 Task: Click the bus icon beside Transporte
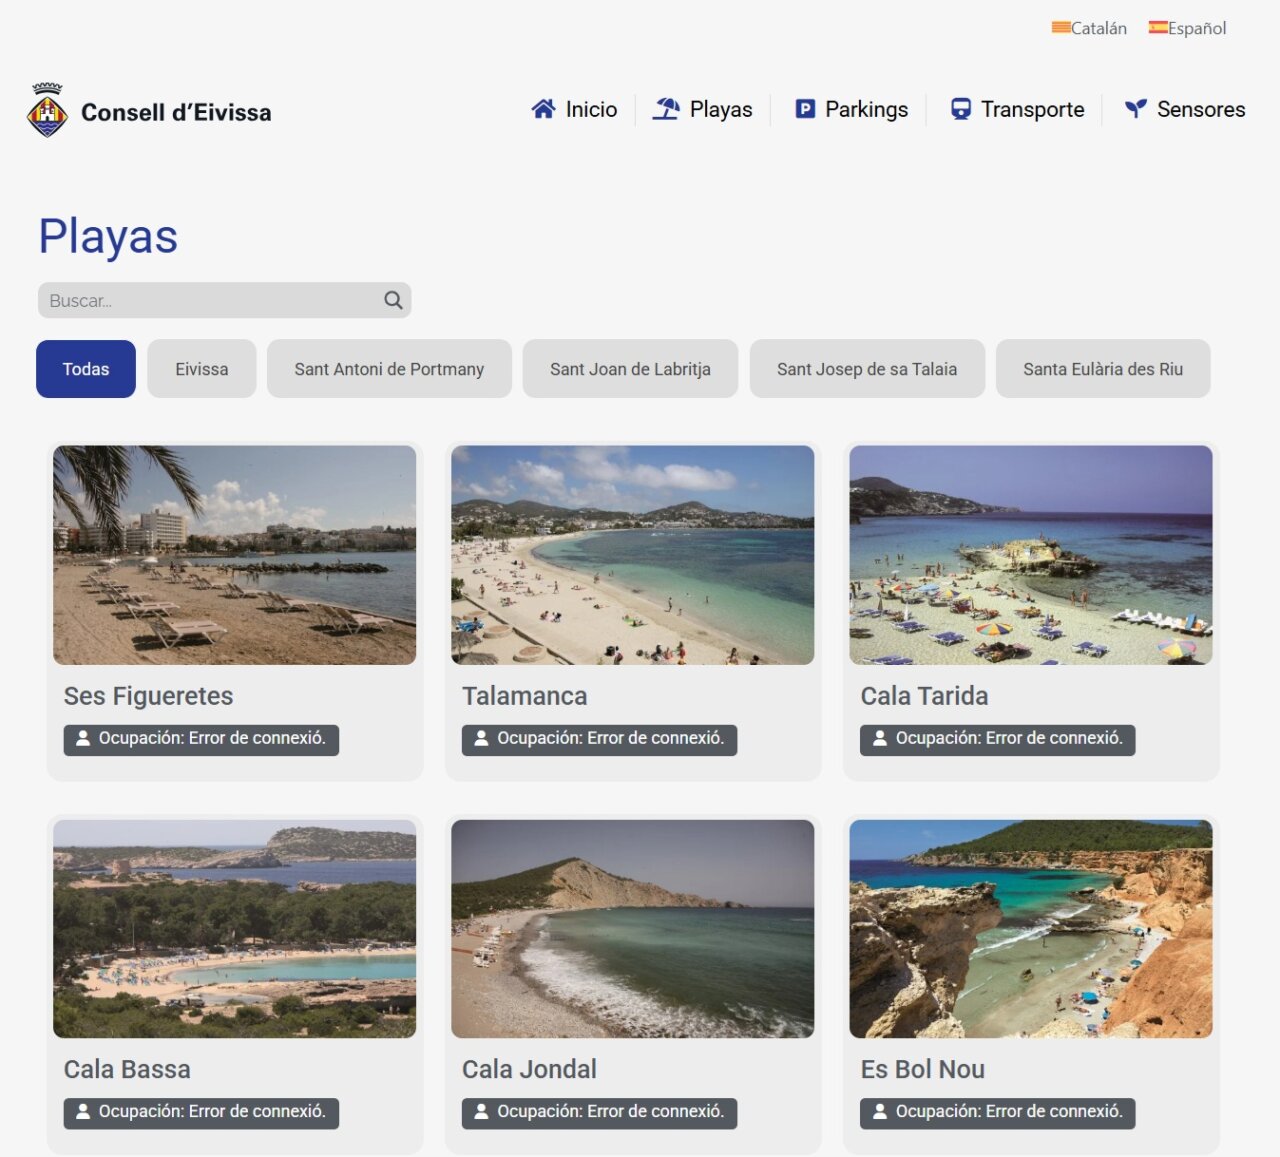[960, 109]
